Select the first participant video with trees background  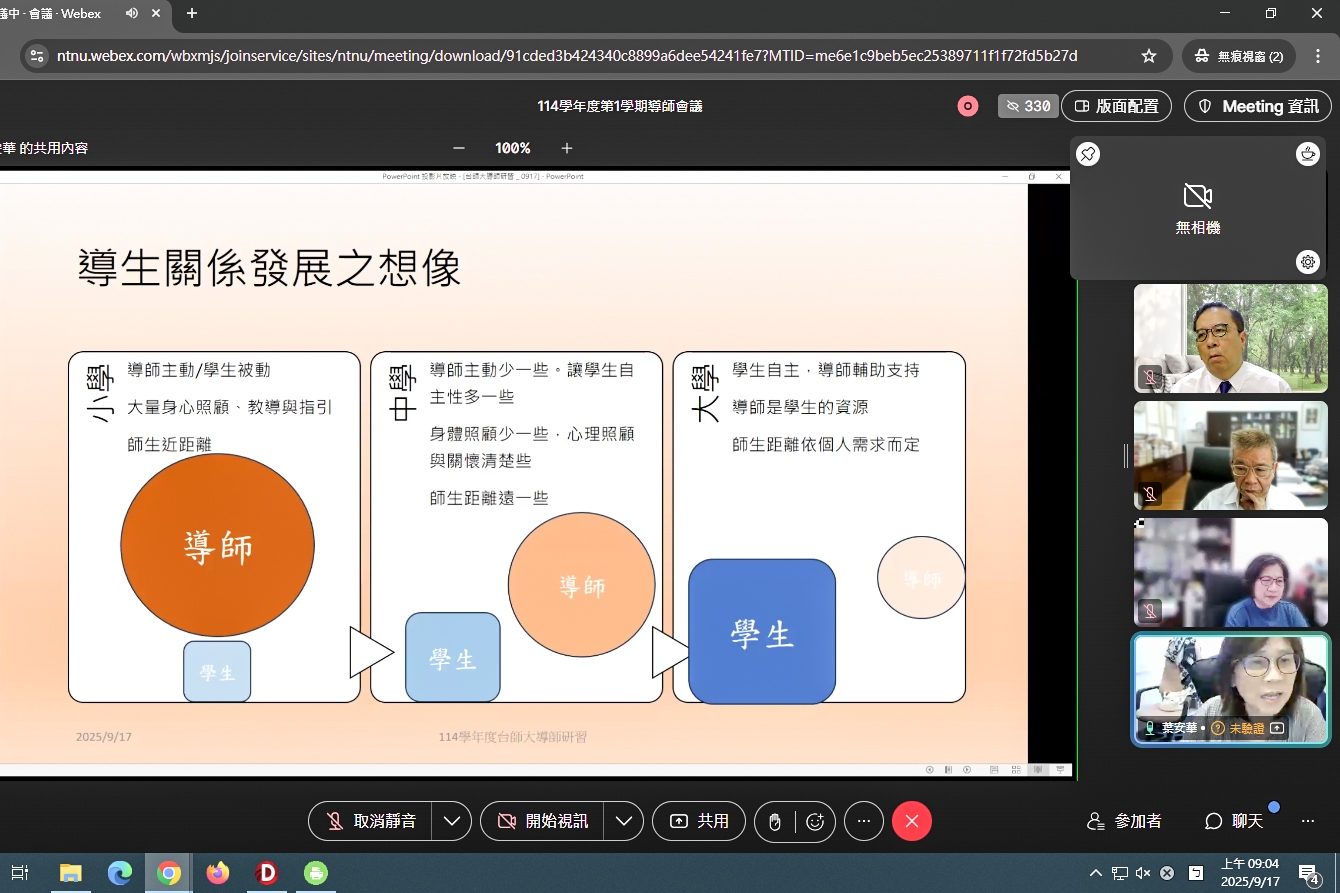[x=1231, y=338]
